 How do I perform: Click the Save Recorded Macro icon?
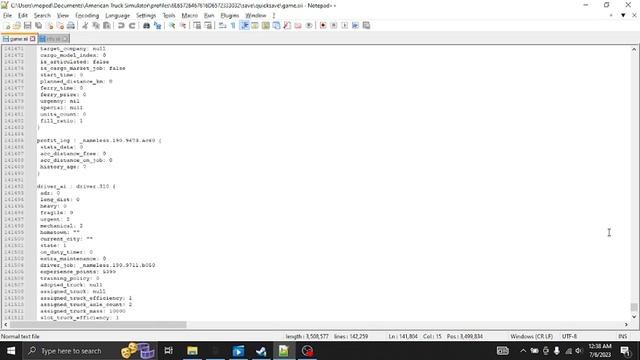(366, 25)
